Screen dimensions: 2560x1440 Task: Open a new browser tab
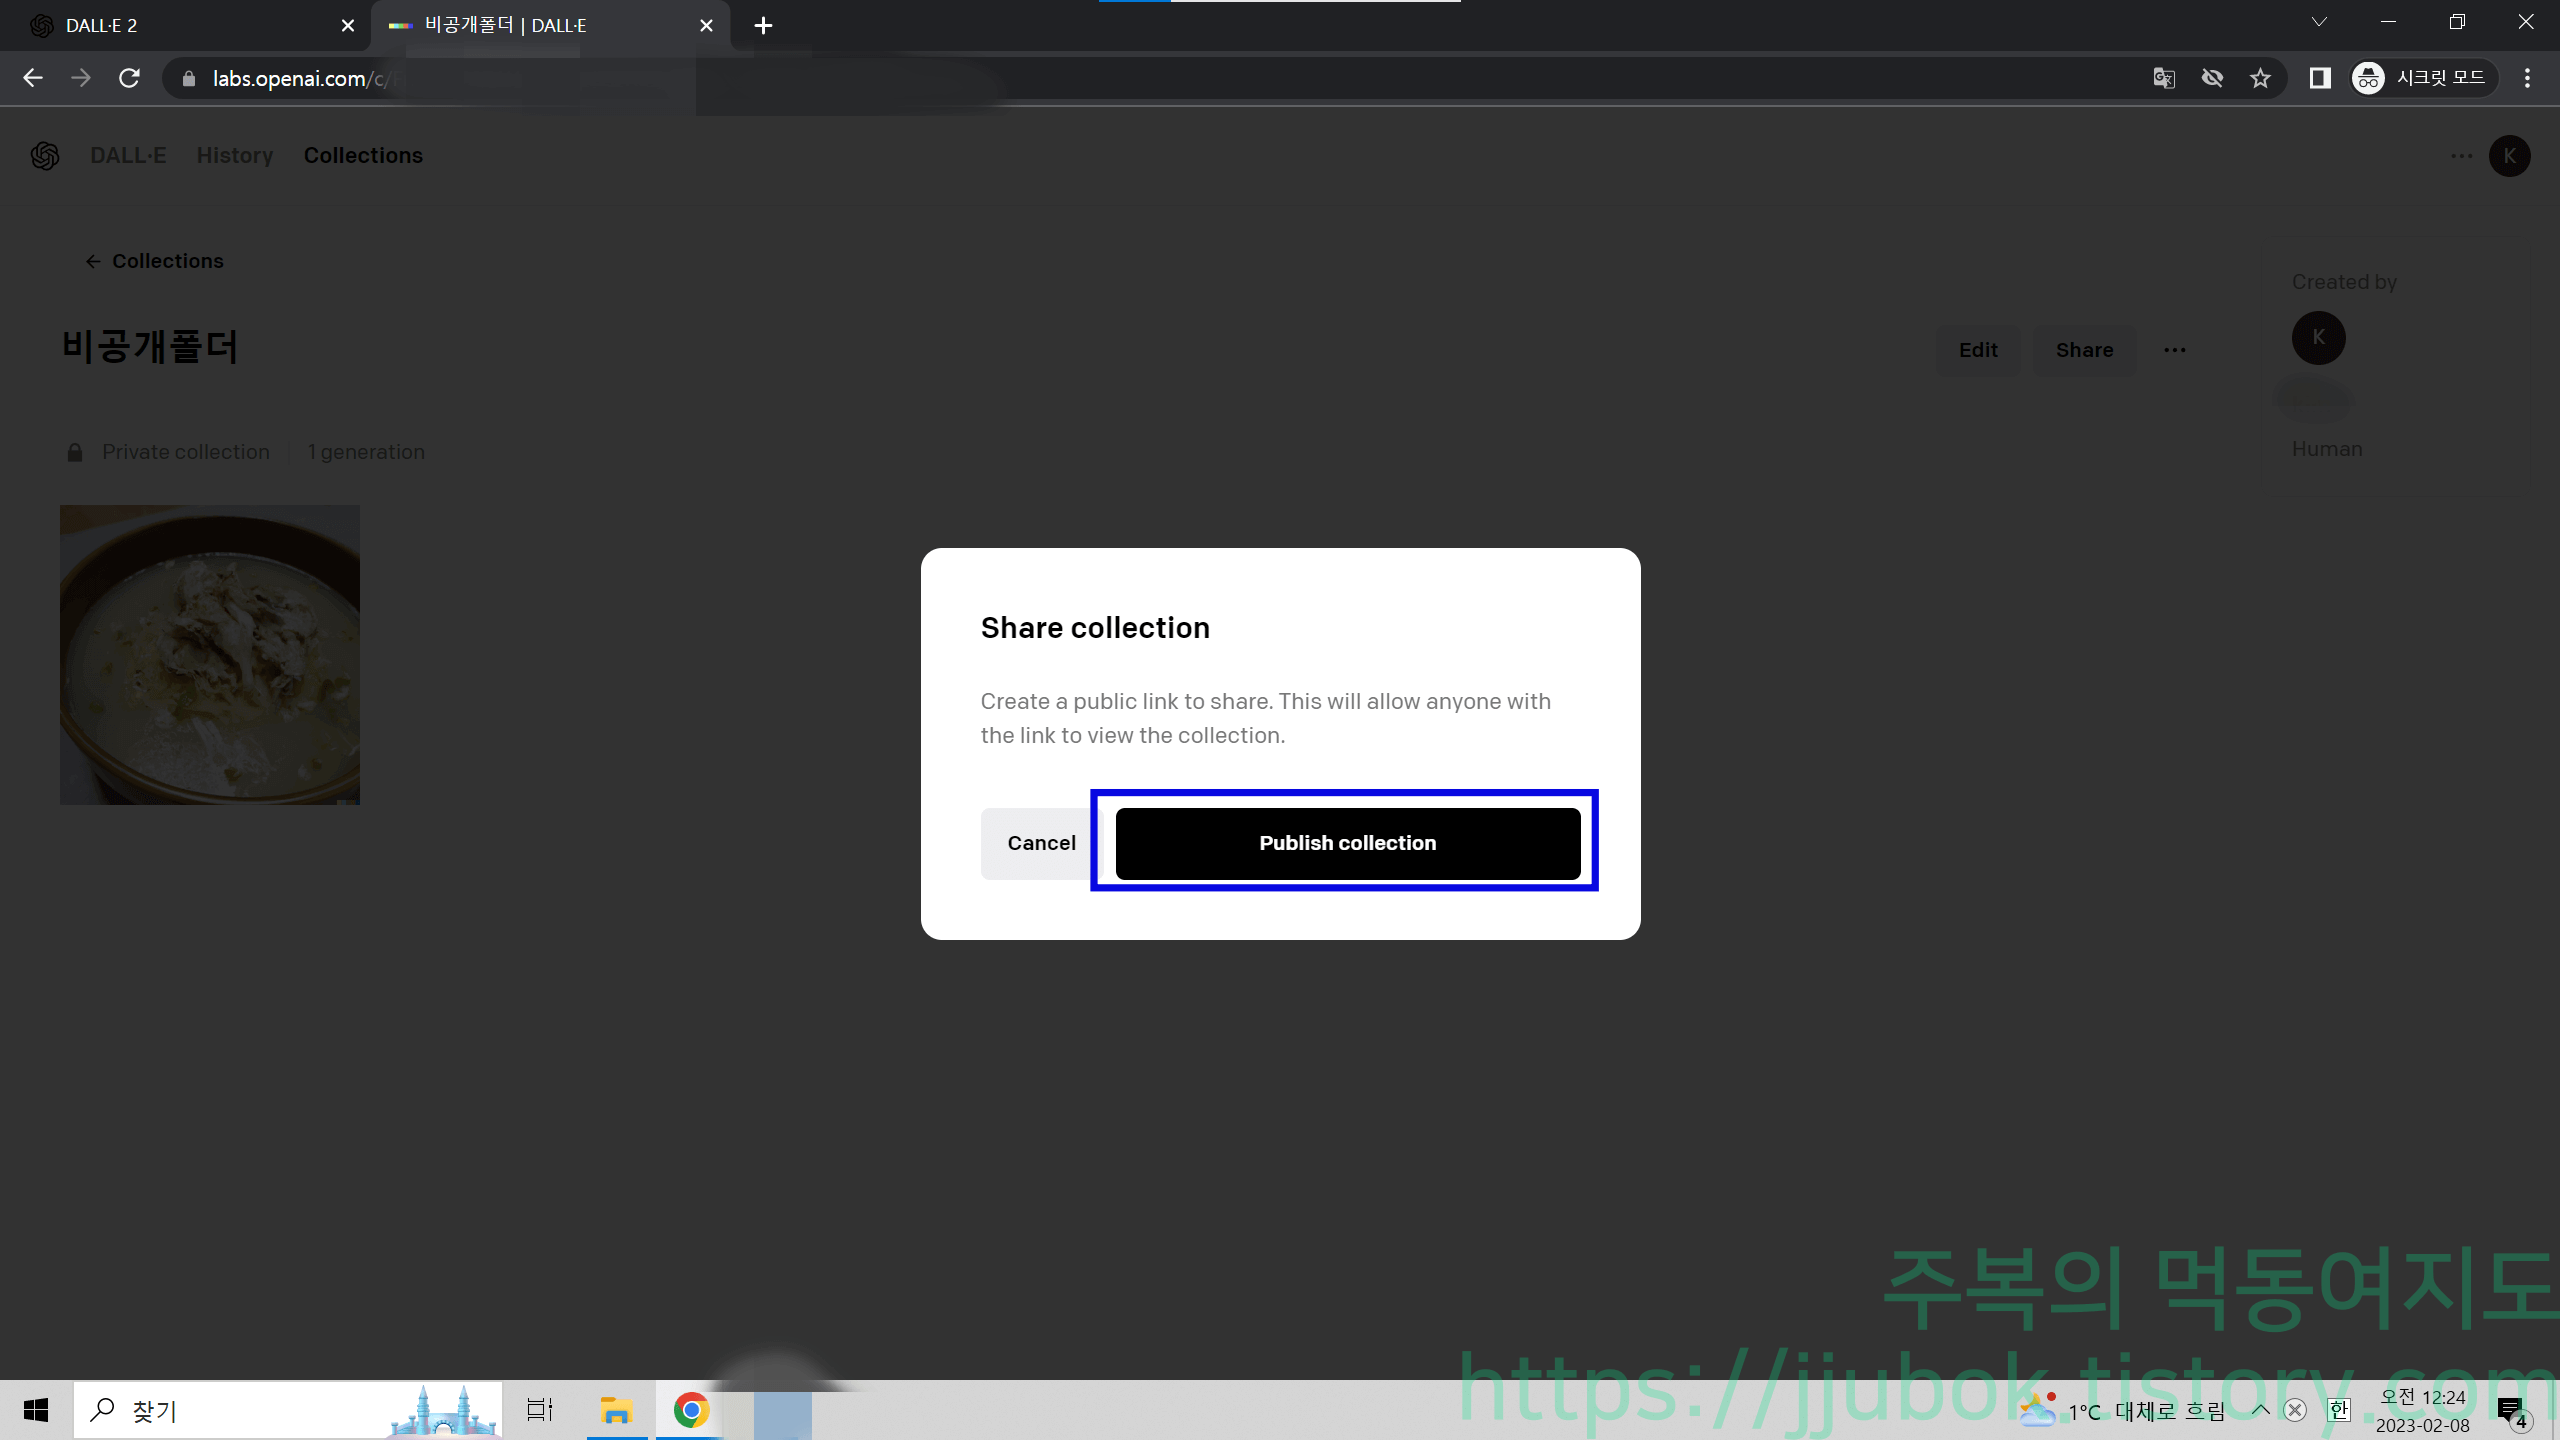point(763,26)
